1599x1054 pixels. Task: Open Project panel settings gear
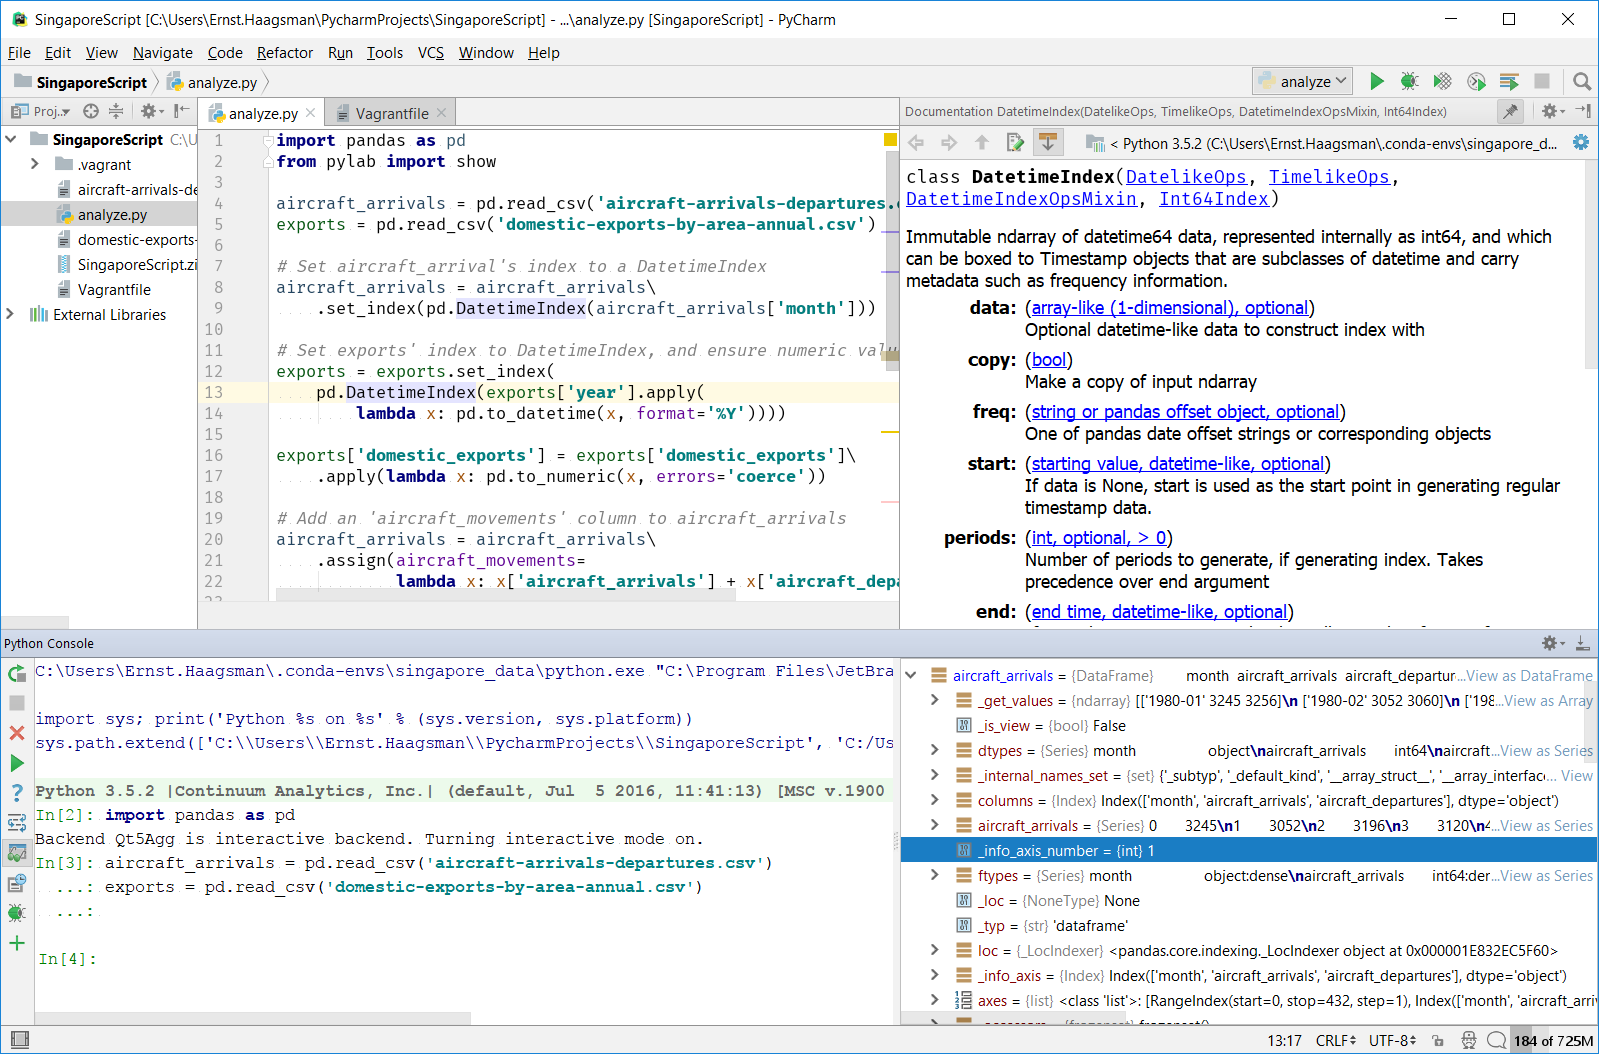click(x=151, y=111)
